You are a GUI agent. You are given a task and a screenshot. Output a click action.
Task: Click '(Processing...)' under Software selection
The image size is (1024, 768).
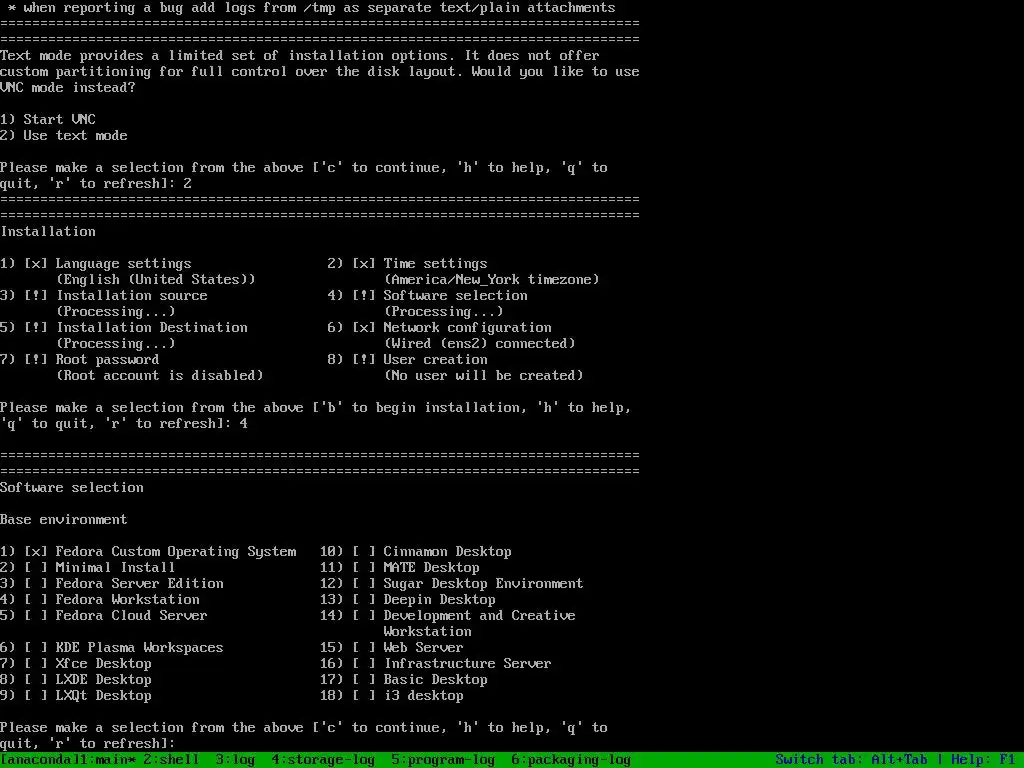[443, 312]
